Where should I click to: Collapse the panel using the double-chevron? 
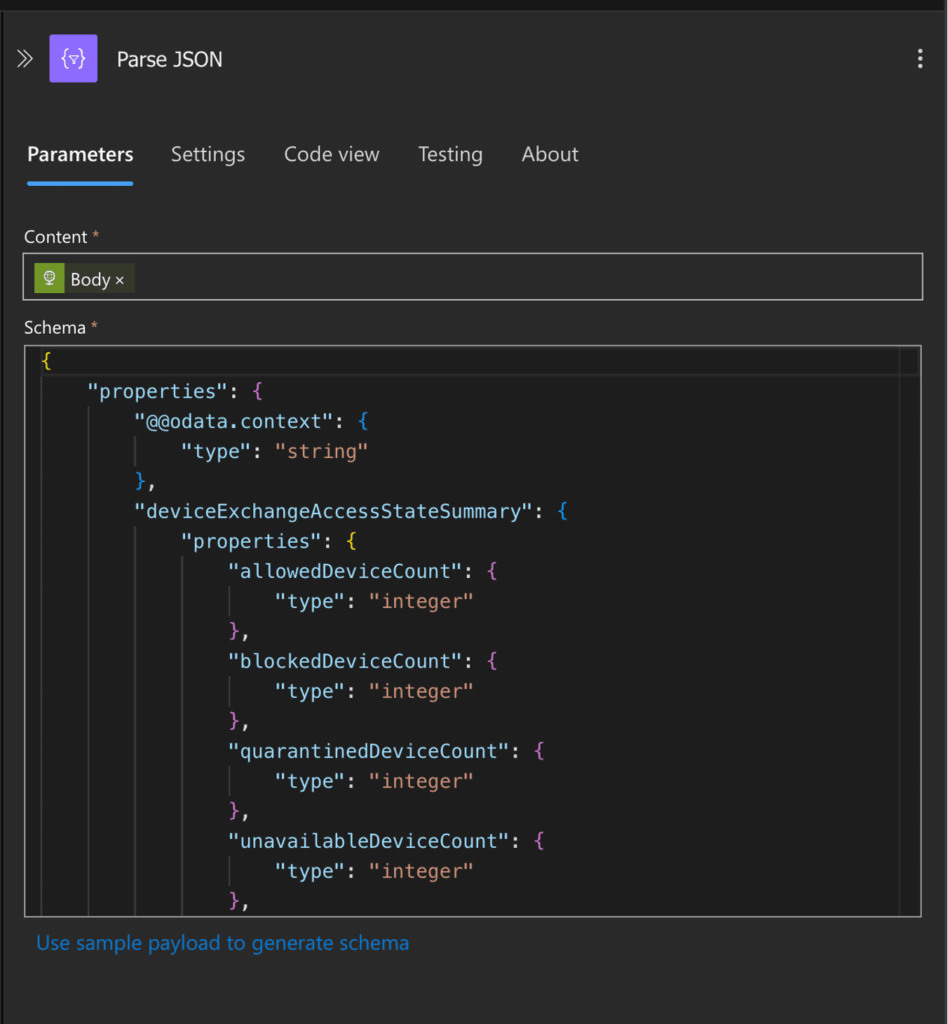tap(24, 58)
